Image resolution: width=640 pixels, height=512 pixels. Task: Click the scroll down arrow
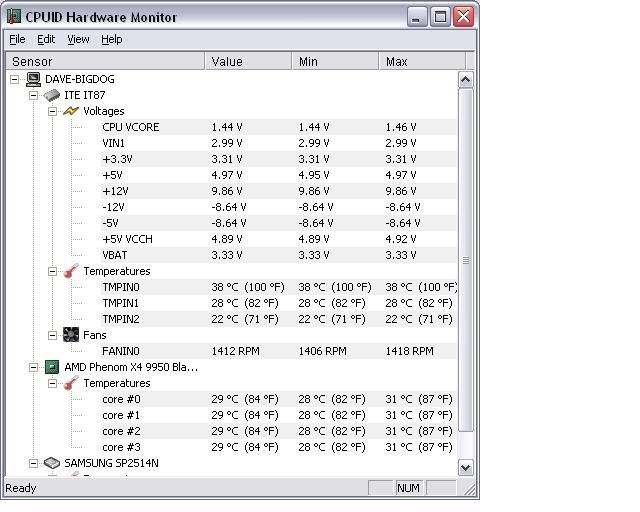tap(466, 467)
